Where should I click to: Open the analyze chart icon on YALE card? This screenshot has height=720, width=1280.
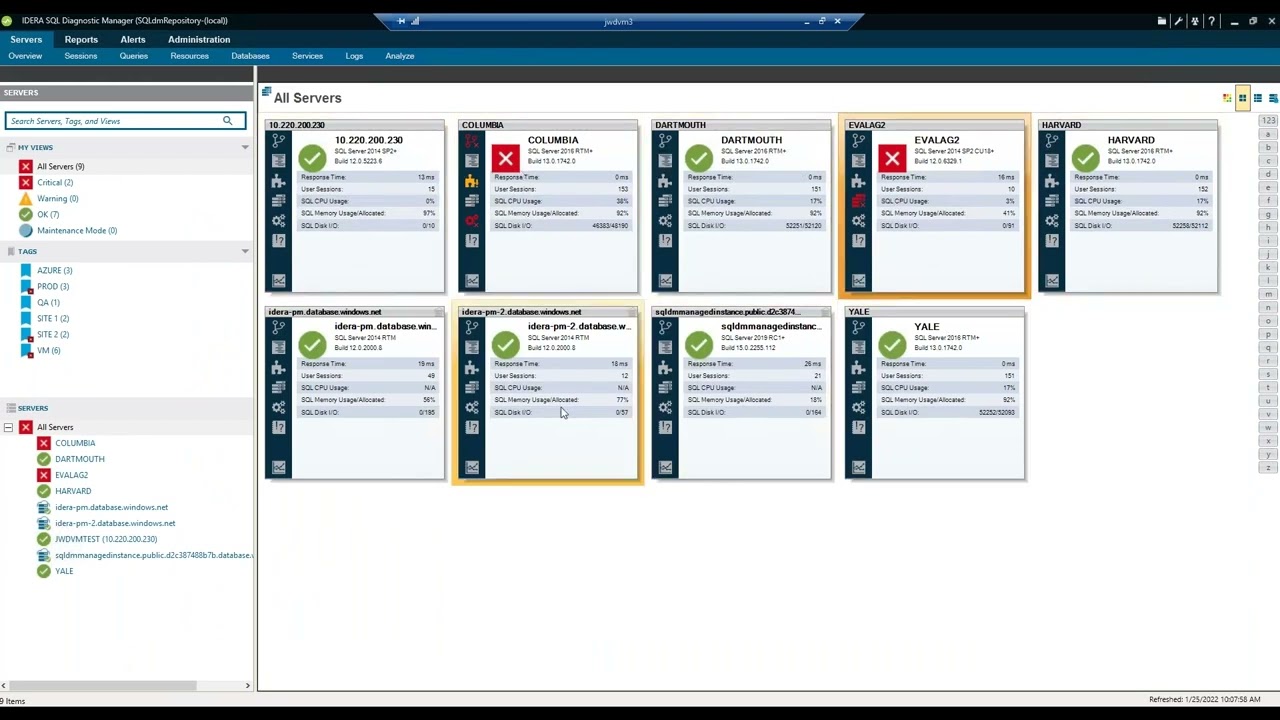coord(857,467)
